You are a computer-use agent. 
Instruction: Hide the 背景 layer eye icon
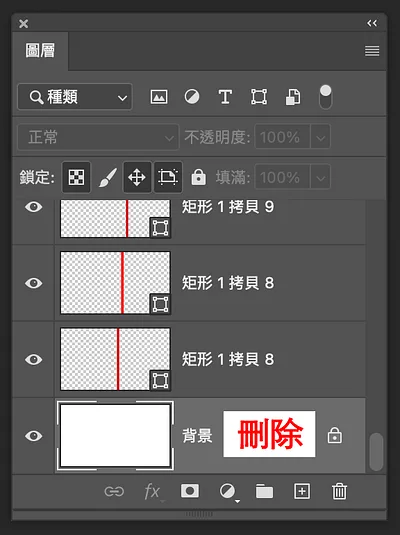pyautogui.click(x=33, y=436)
